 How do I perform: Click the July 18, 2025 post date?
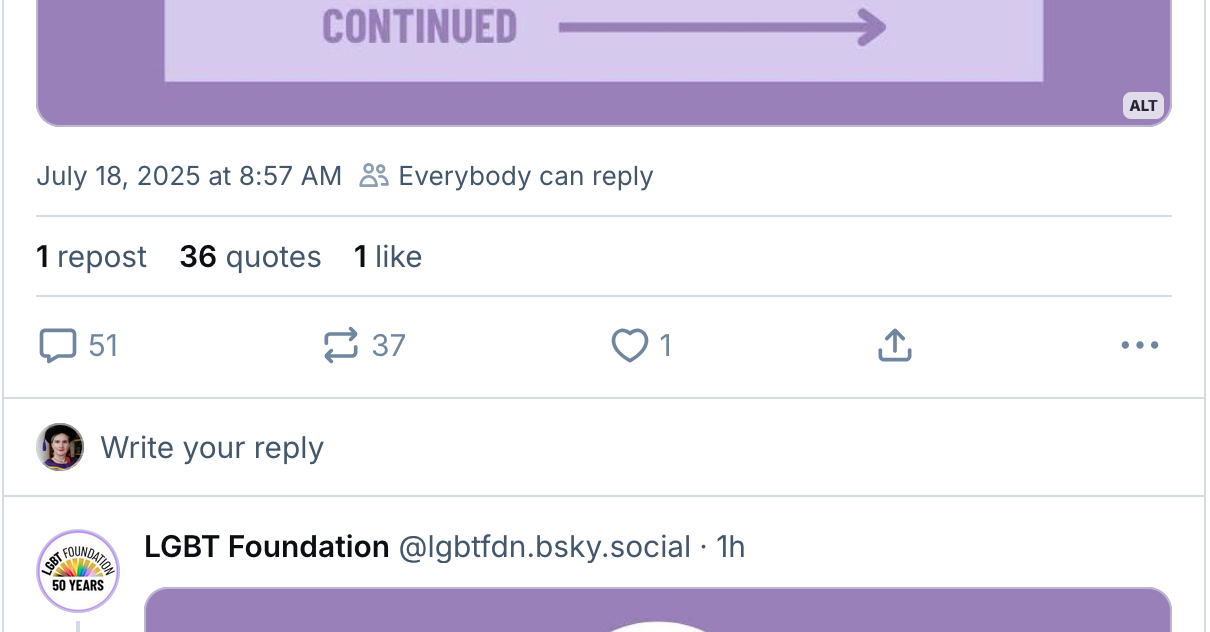[x=189, y=176]
